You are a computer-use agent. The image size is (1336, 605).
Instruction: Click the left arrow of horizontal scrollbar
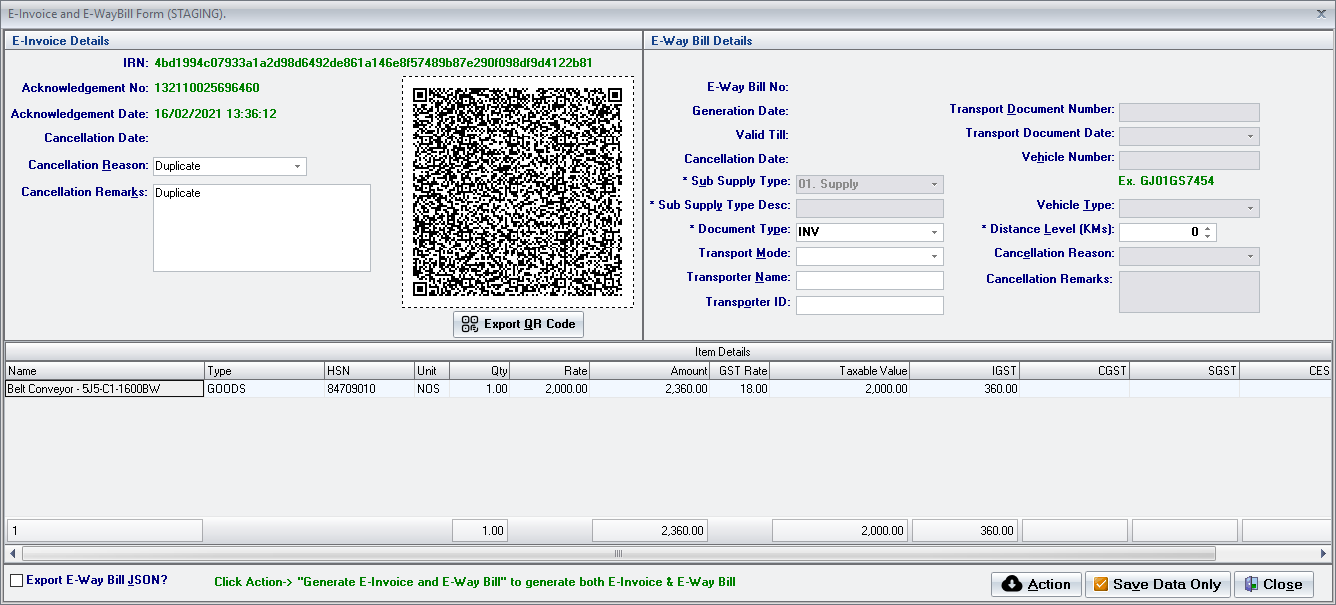12,553
